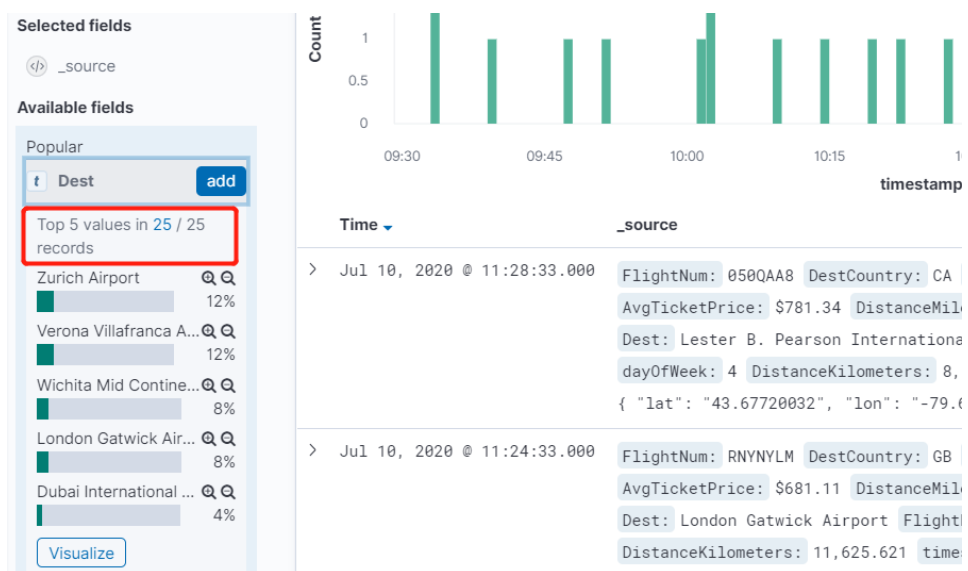Select the Dest field name
Viewport: 968px width, 571px height.
76,181
